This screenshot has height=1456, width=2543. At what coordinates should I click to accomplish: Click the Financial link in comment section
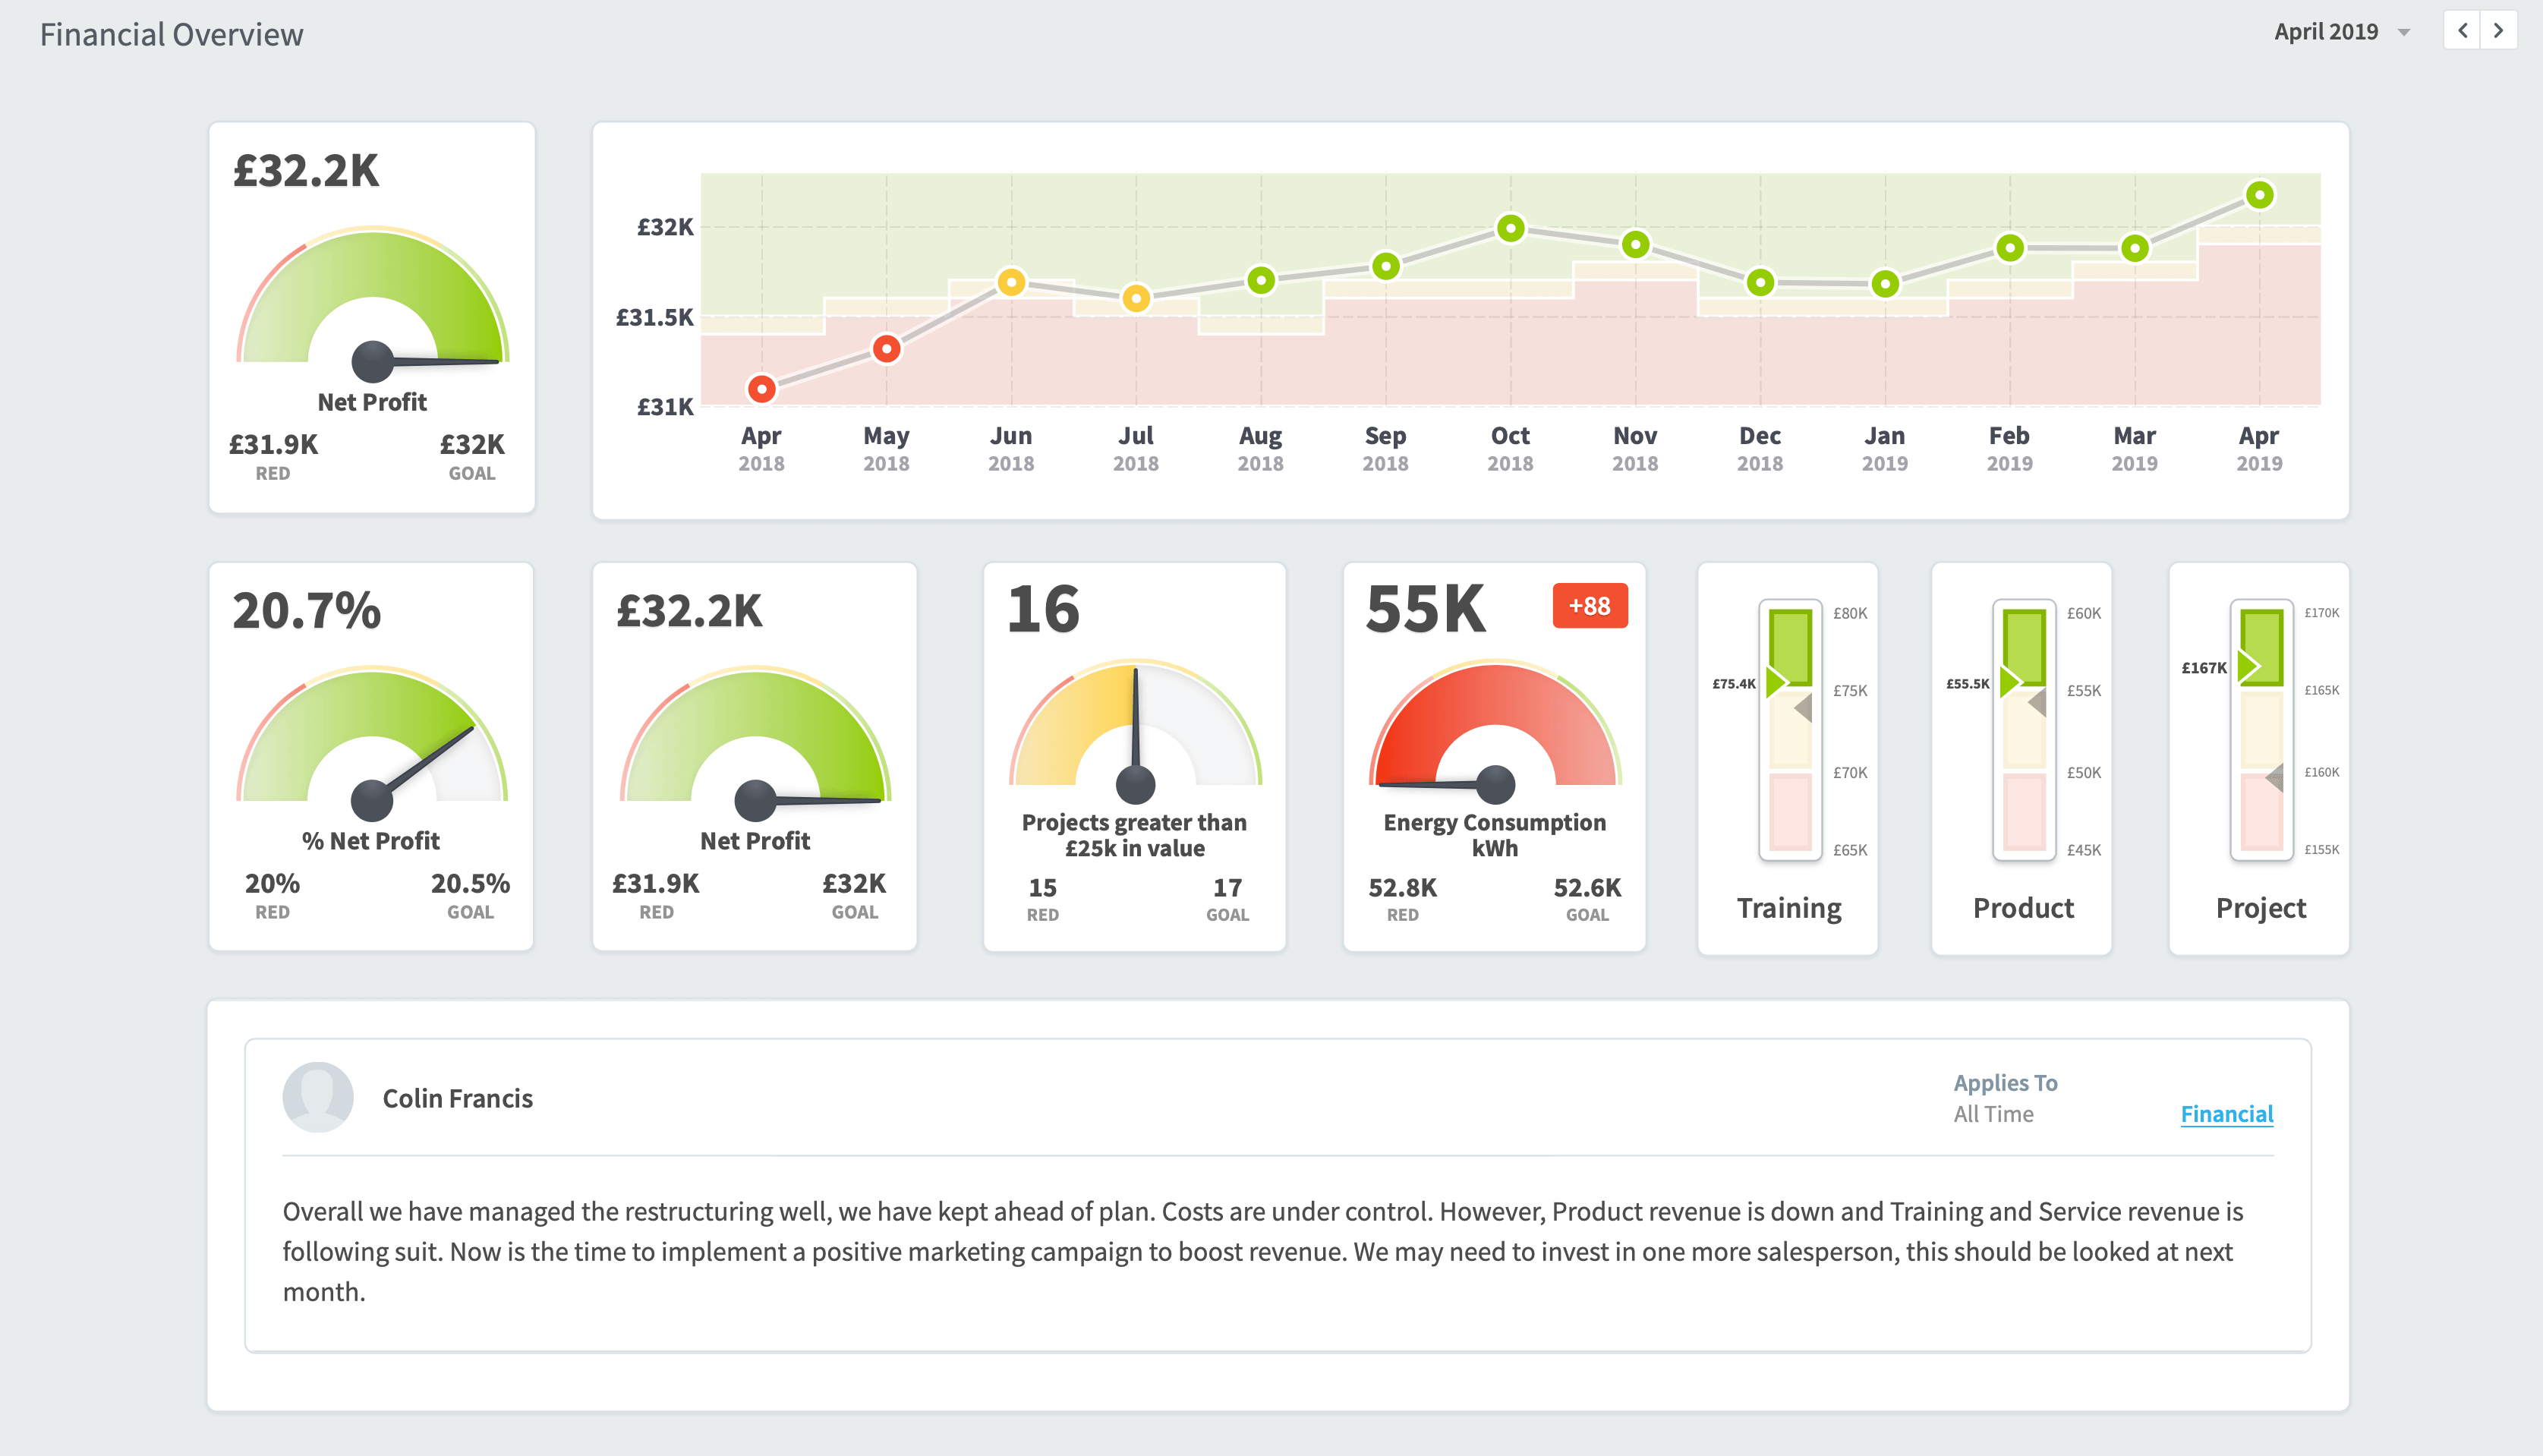(x=2227, y=1114)
